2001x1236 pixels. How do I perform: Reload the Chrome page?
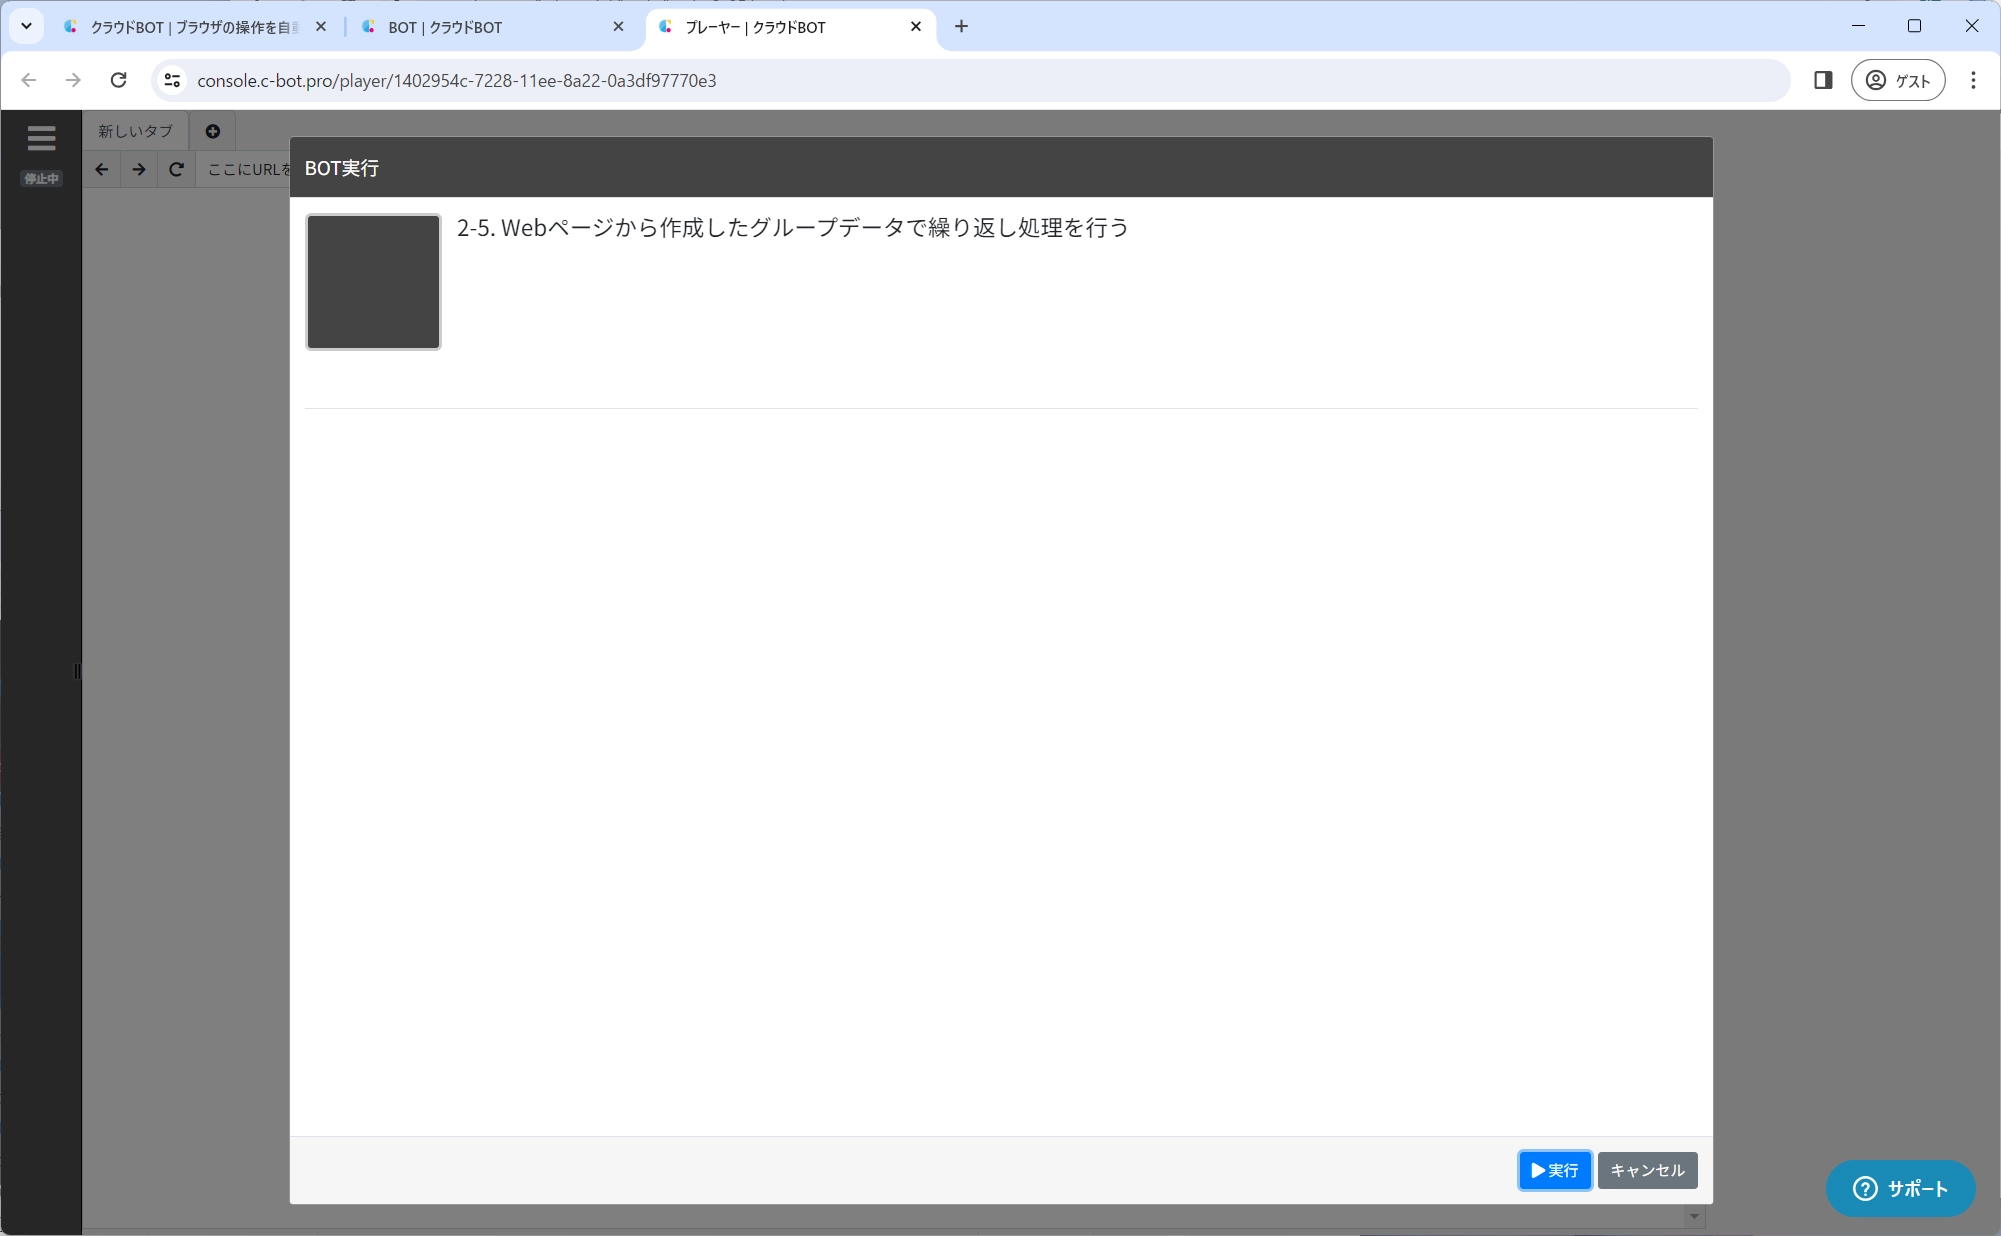pos(118,80)
